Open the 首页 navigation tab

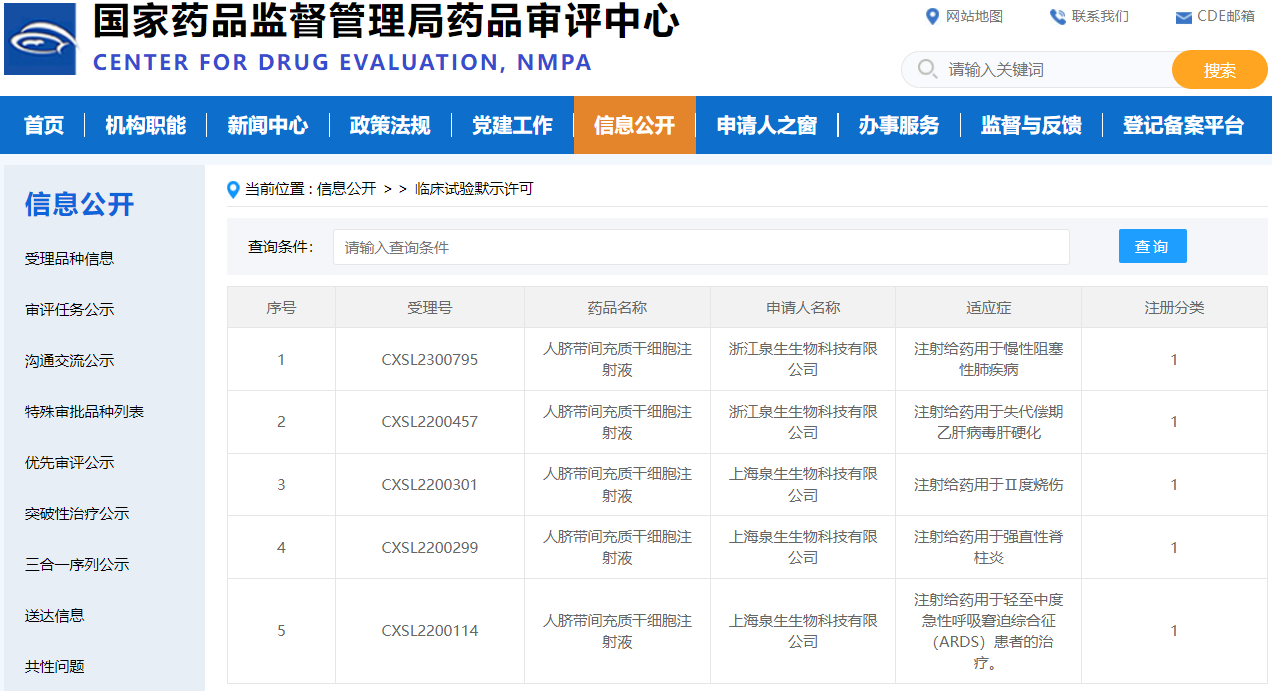44,125
